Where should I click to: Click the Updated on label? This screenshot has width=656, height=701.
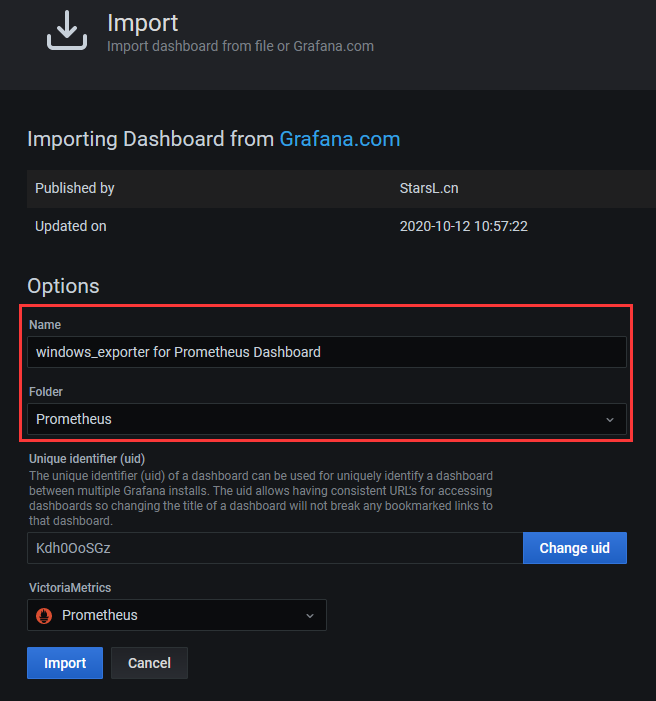71,226
